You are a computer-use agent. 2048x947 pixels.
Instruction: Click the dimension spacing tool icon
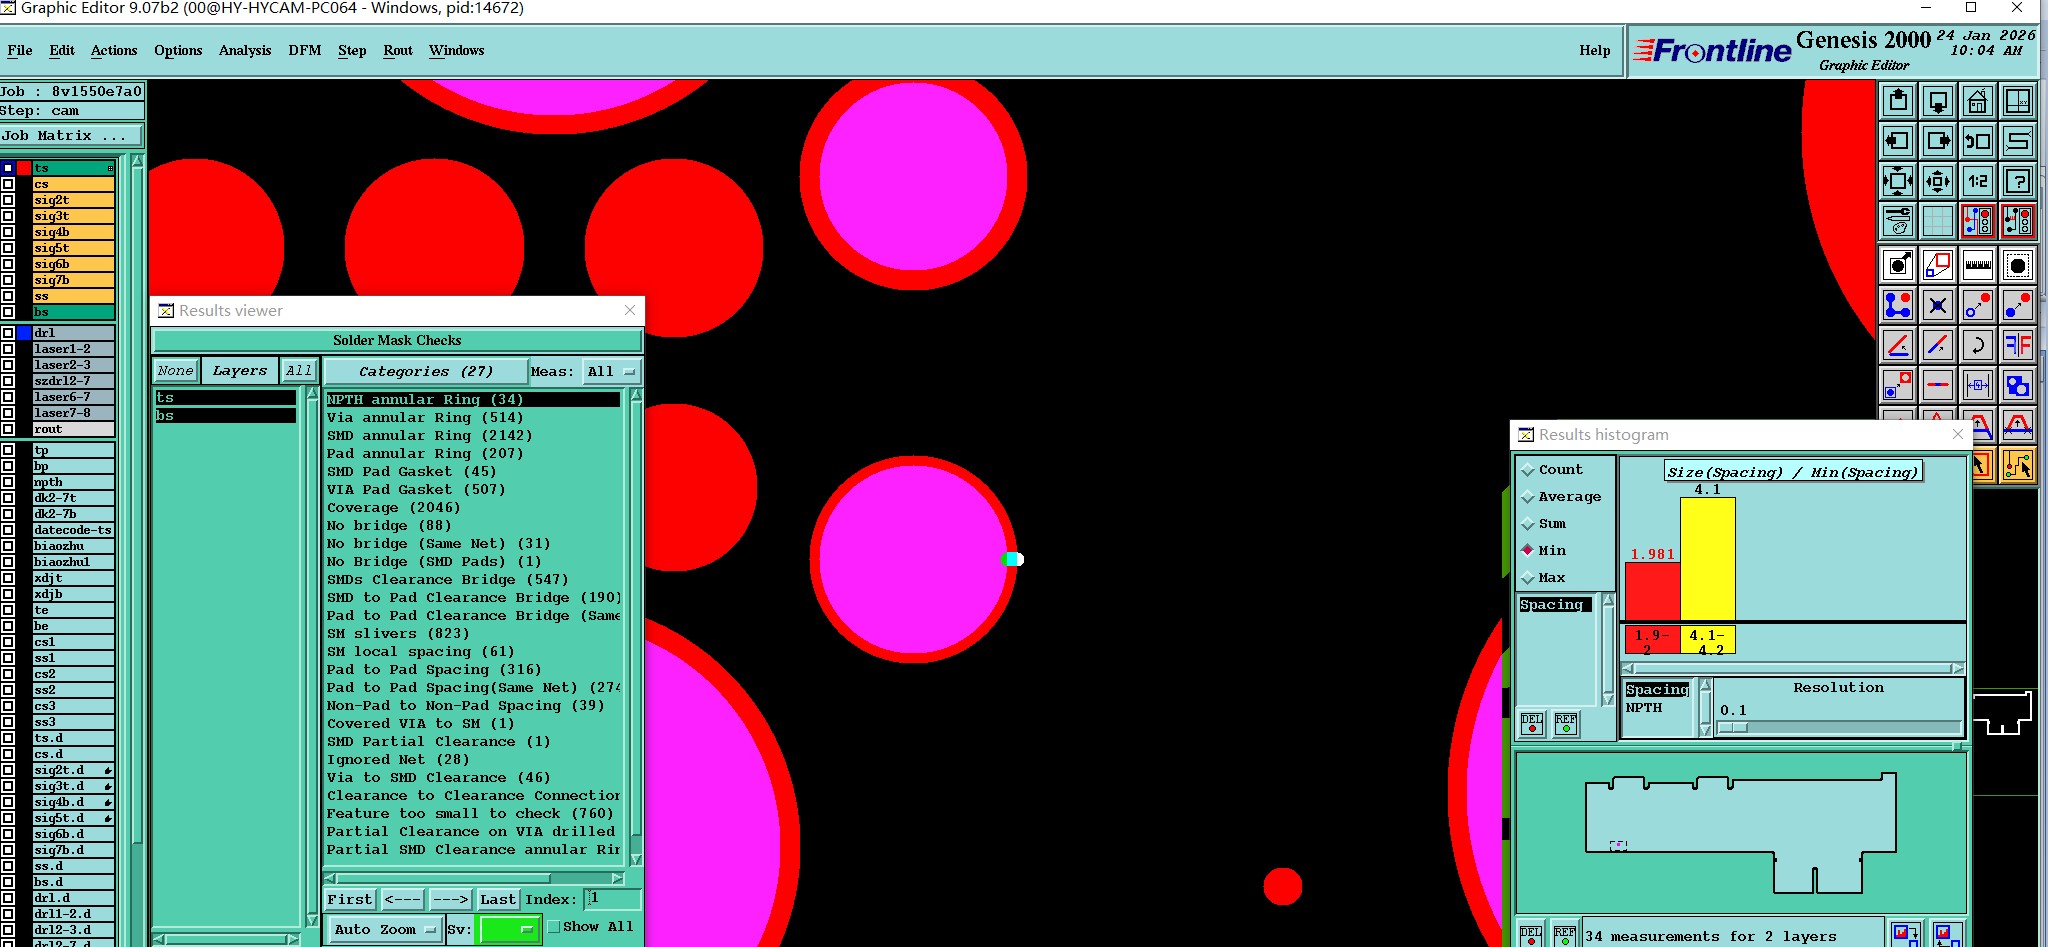pyautogui.click(x=1978, y=385)
